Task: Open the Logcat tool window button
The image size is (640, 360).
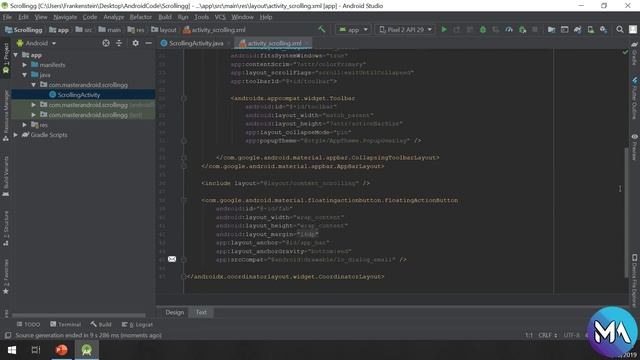Action: pos(137,324)
